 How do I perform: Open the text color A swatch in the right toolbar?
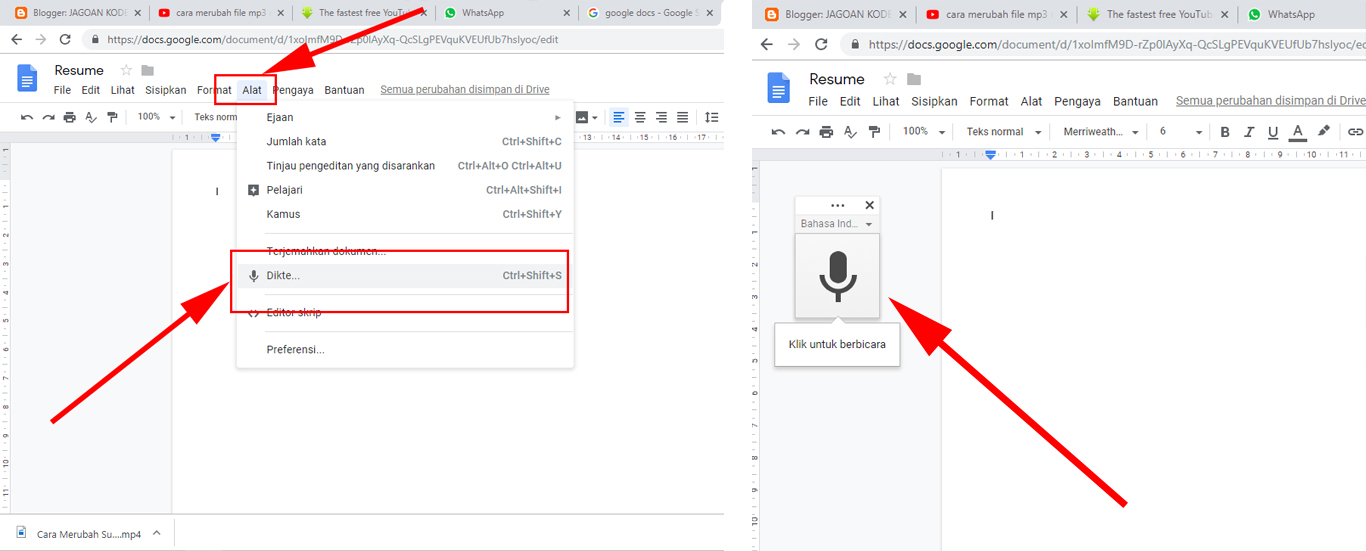pyautogui.click(x=1298, y=132)
